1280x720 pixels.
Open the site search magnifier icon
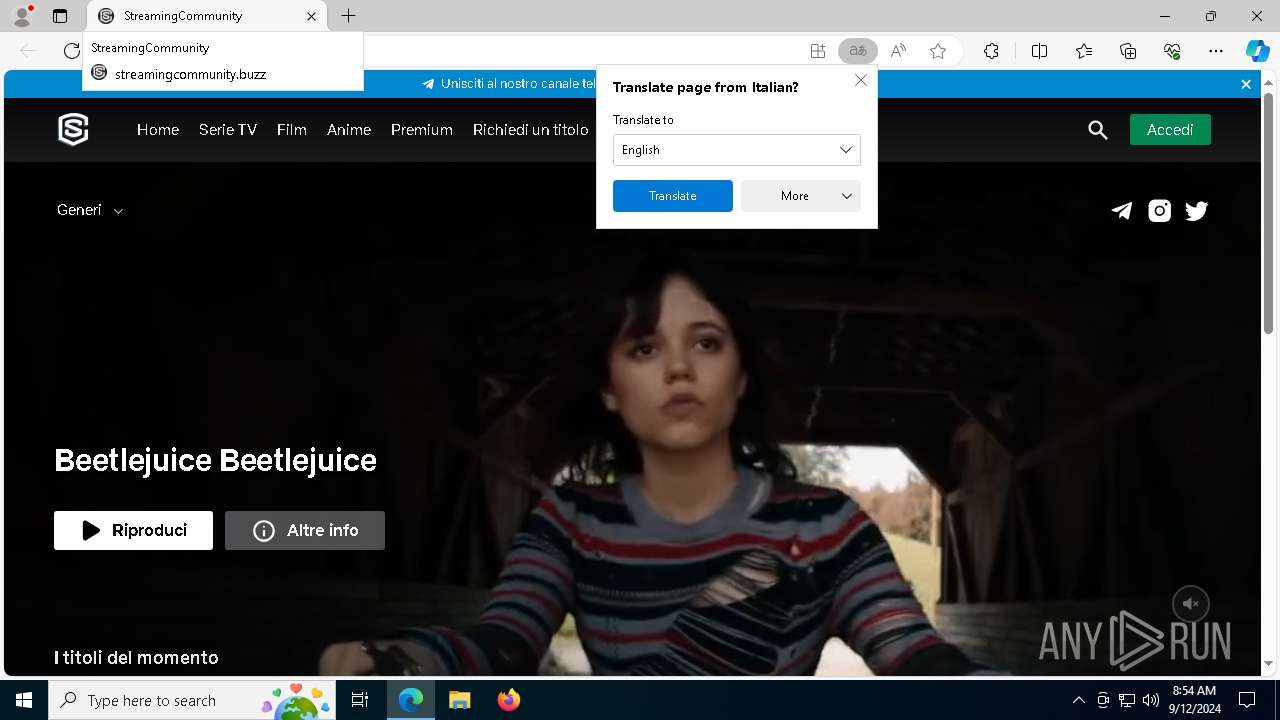point(1098,130)
